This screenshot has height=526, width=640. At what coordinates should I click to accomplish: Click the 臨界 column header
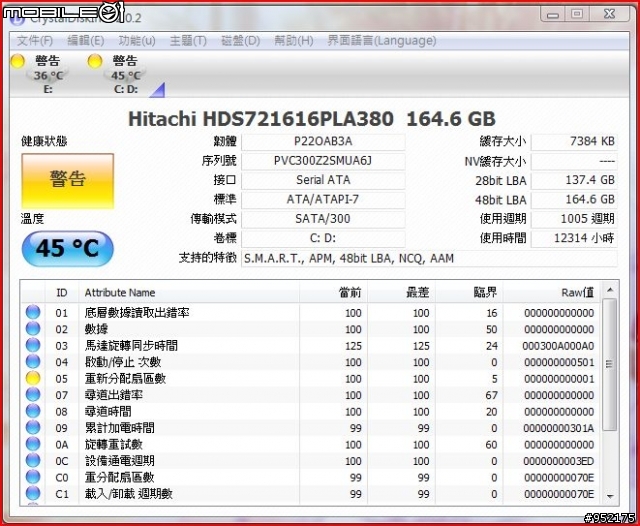coord(469,293)
